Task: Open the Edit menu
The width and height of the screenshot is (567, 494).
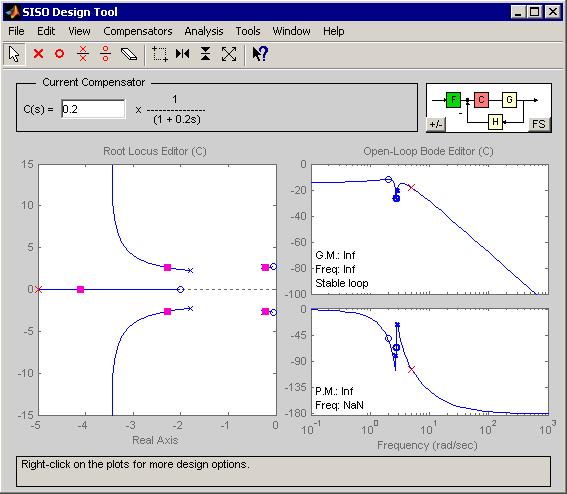Action: pyautogui.click(x=46, y=31)
